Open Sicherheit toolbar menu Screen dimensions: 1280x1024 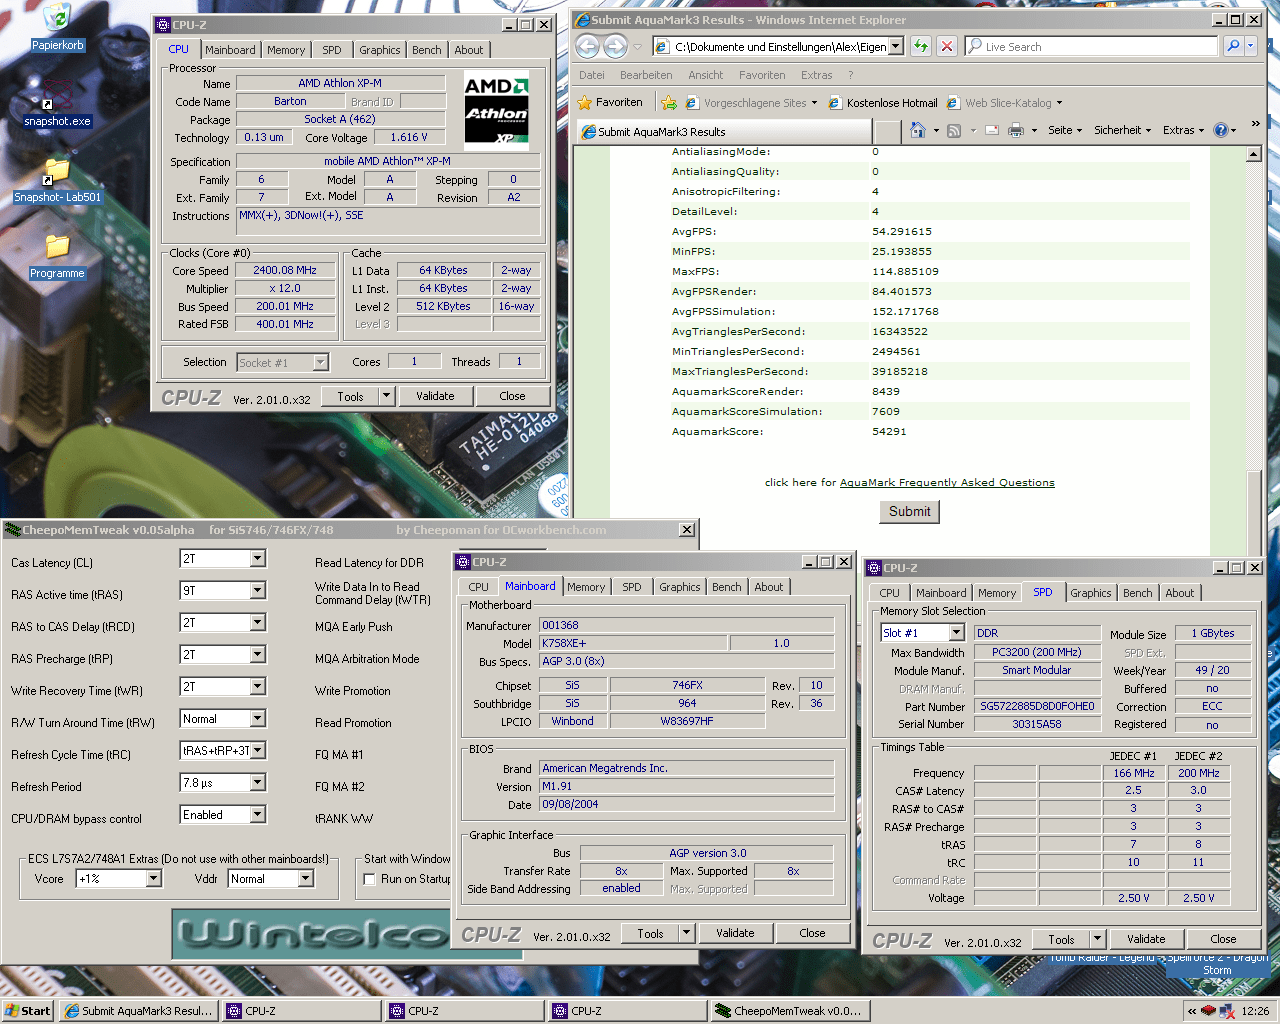coord(1122,130)
